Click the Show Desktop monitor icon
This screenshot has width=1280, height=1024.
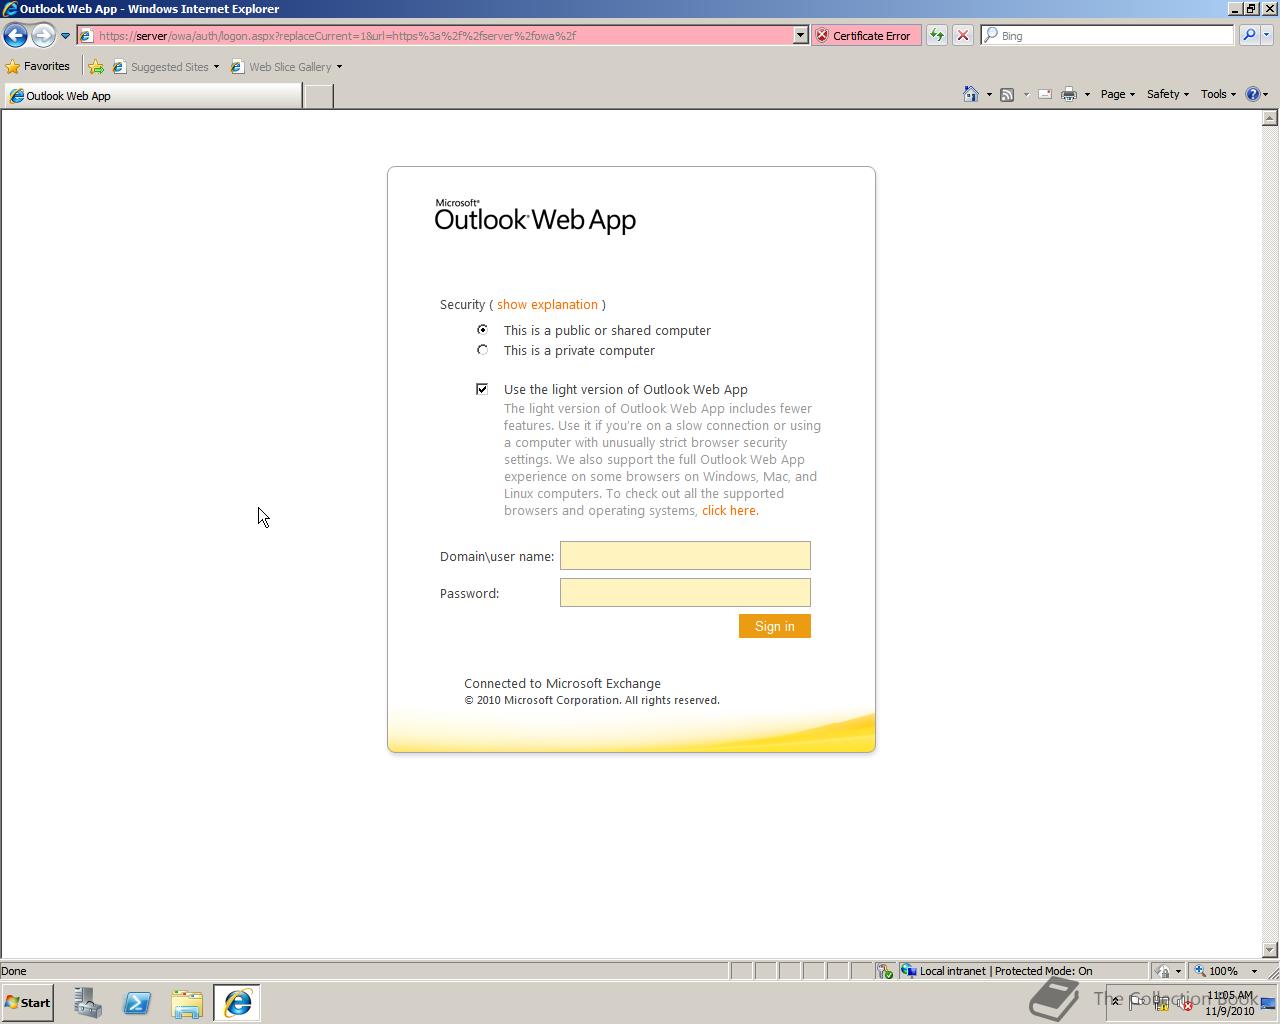pos(1268,1003)
